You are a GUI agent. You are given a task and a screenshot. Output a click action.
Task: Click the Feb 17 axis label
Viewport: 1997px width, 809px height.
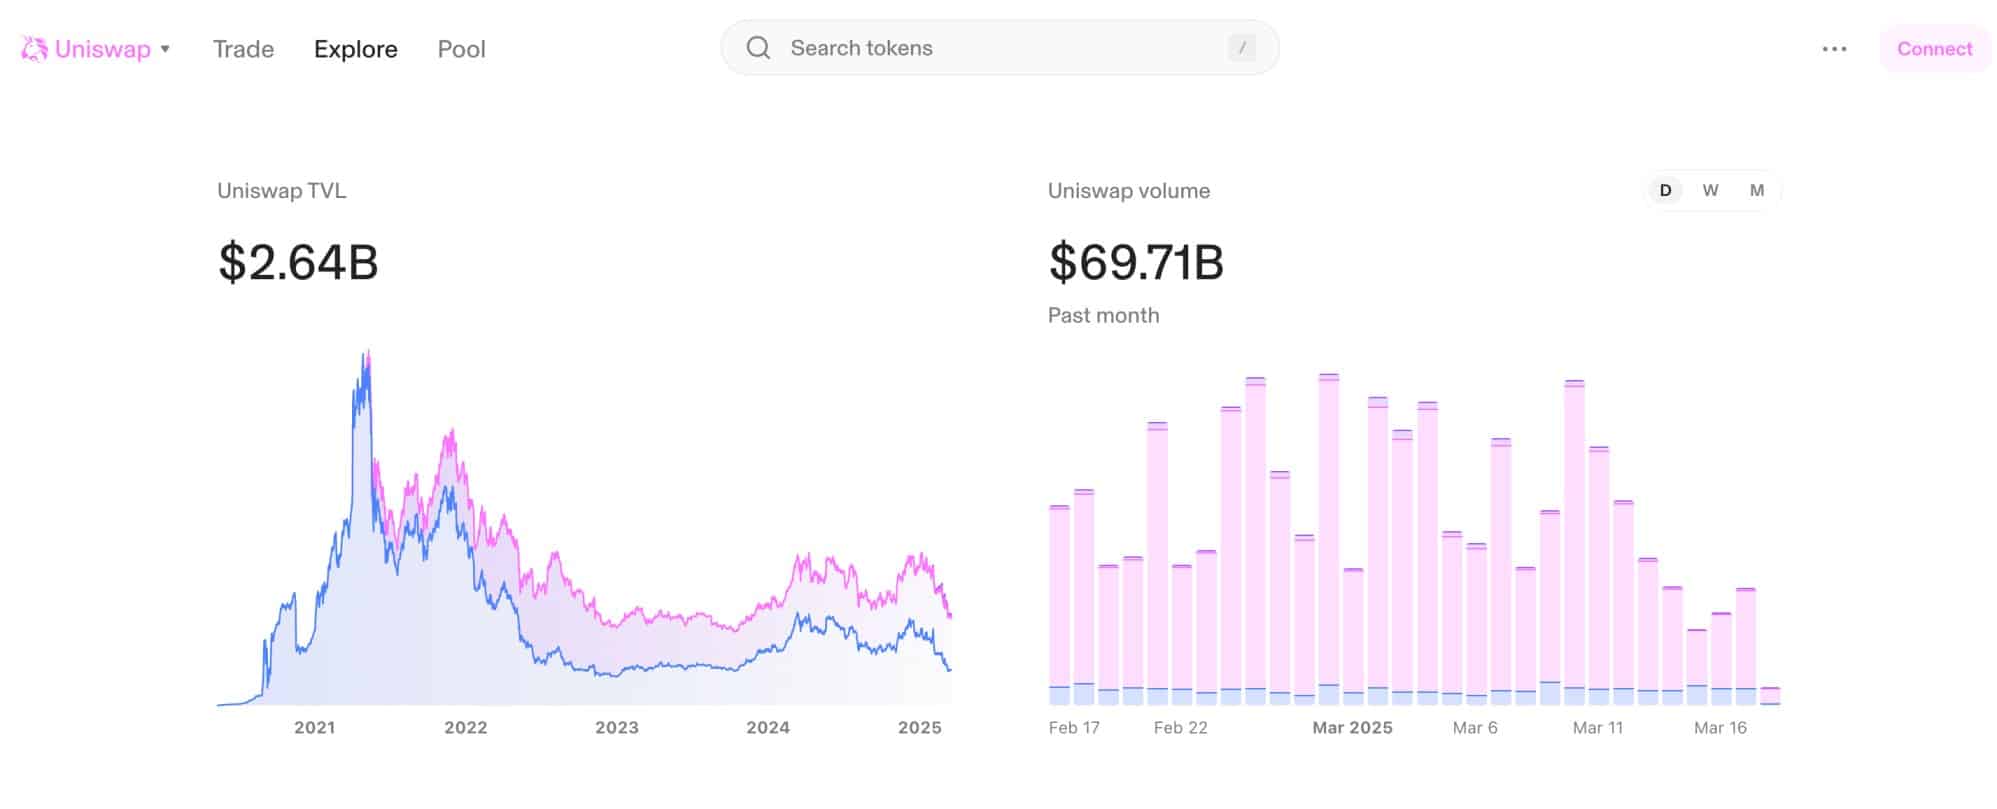click(x=1074, y=728)
